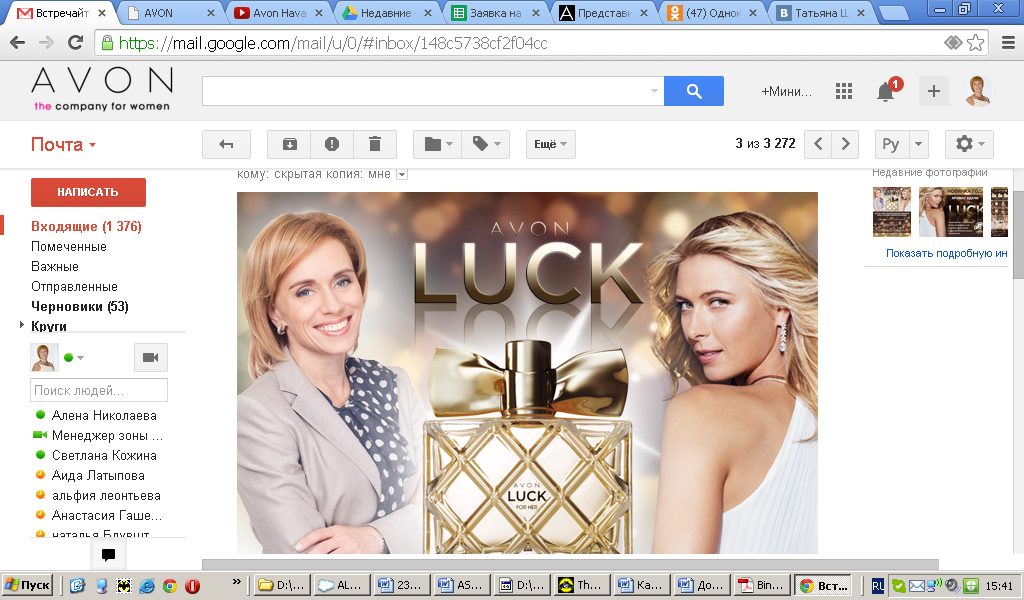Open chat with альфия леонтьева
This screenshot has width=1024, height=600.
coord(106,496)
